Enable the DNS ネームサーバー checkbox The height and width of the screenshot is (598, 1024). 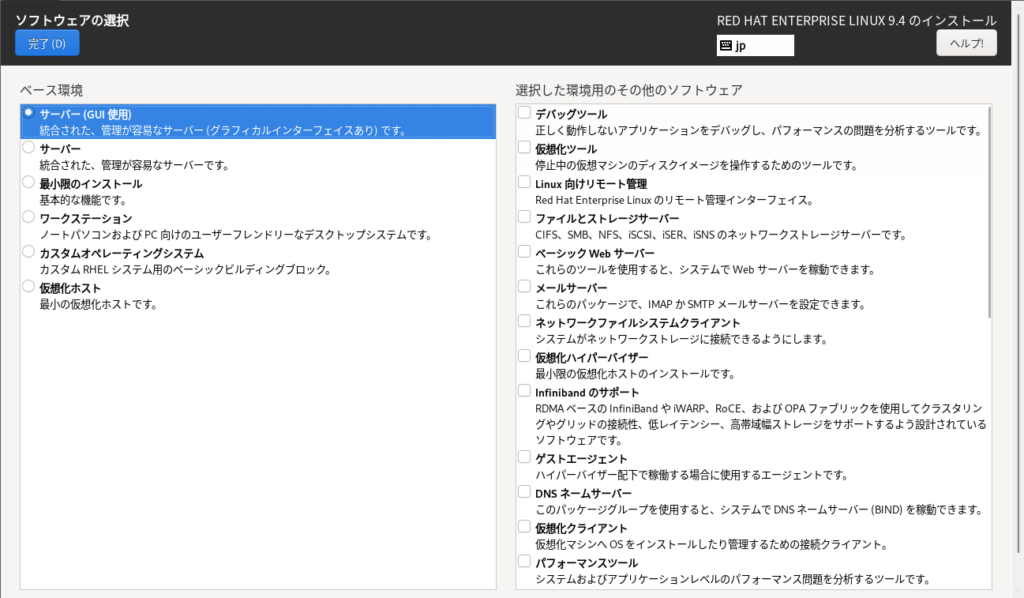coord(524,492)
